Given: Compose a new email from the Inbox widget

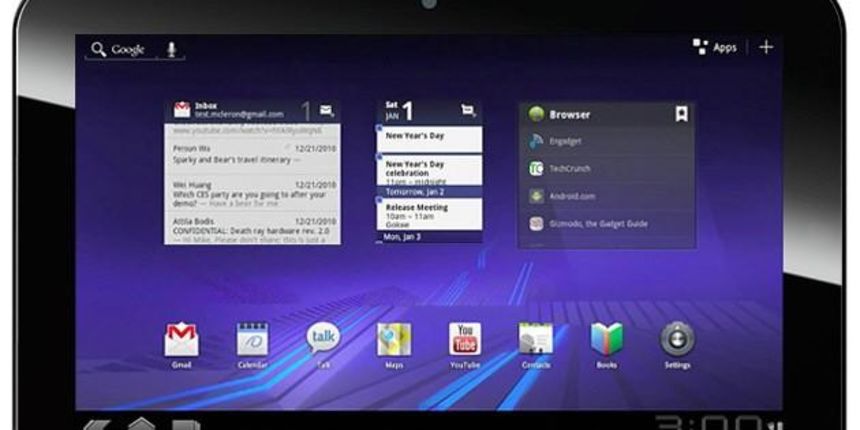Looking at the screenshot, I should pos(327,111).
